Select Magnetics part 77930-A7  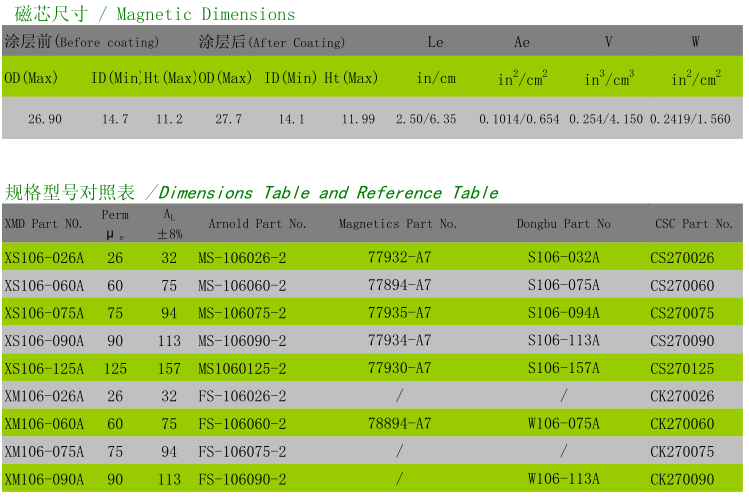pyautogui.click(x=399, y=368)
